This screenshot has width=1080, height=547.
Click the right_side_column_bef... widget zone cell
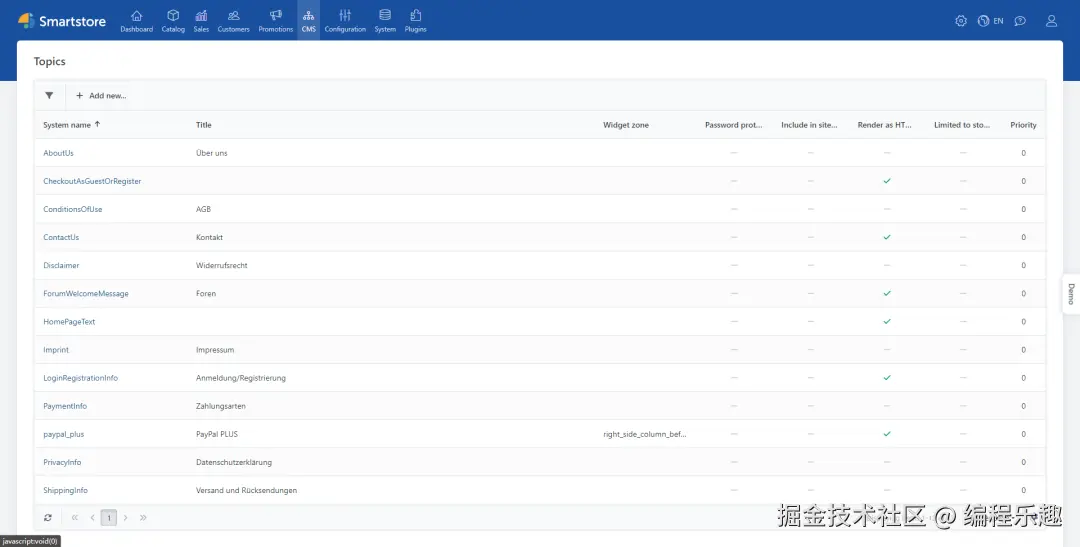(x=645, y=434)
